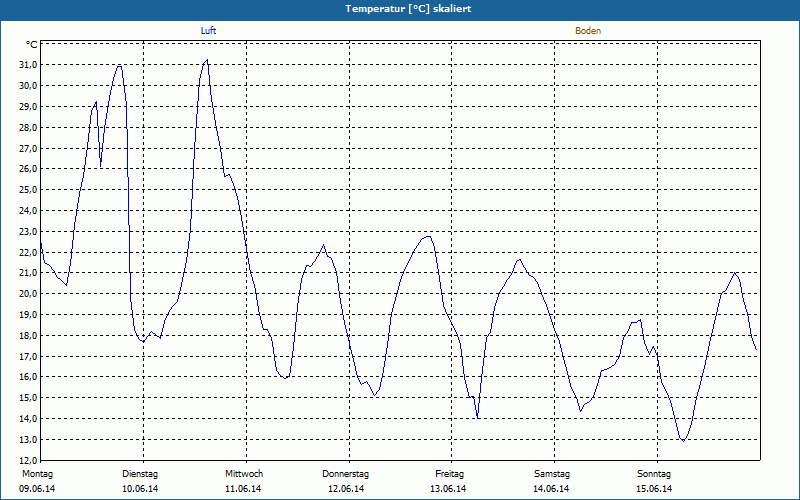
Task: Click the '13,0' y-axis value
Action: click(x=28, y=440)
